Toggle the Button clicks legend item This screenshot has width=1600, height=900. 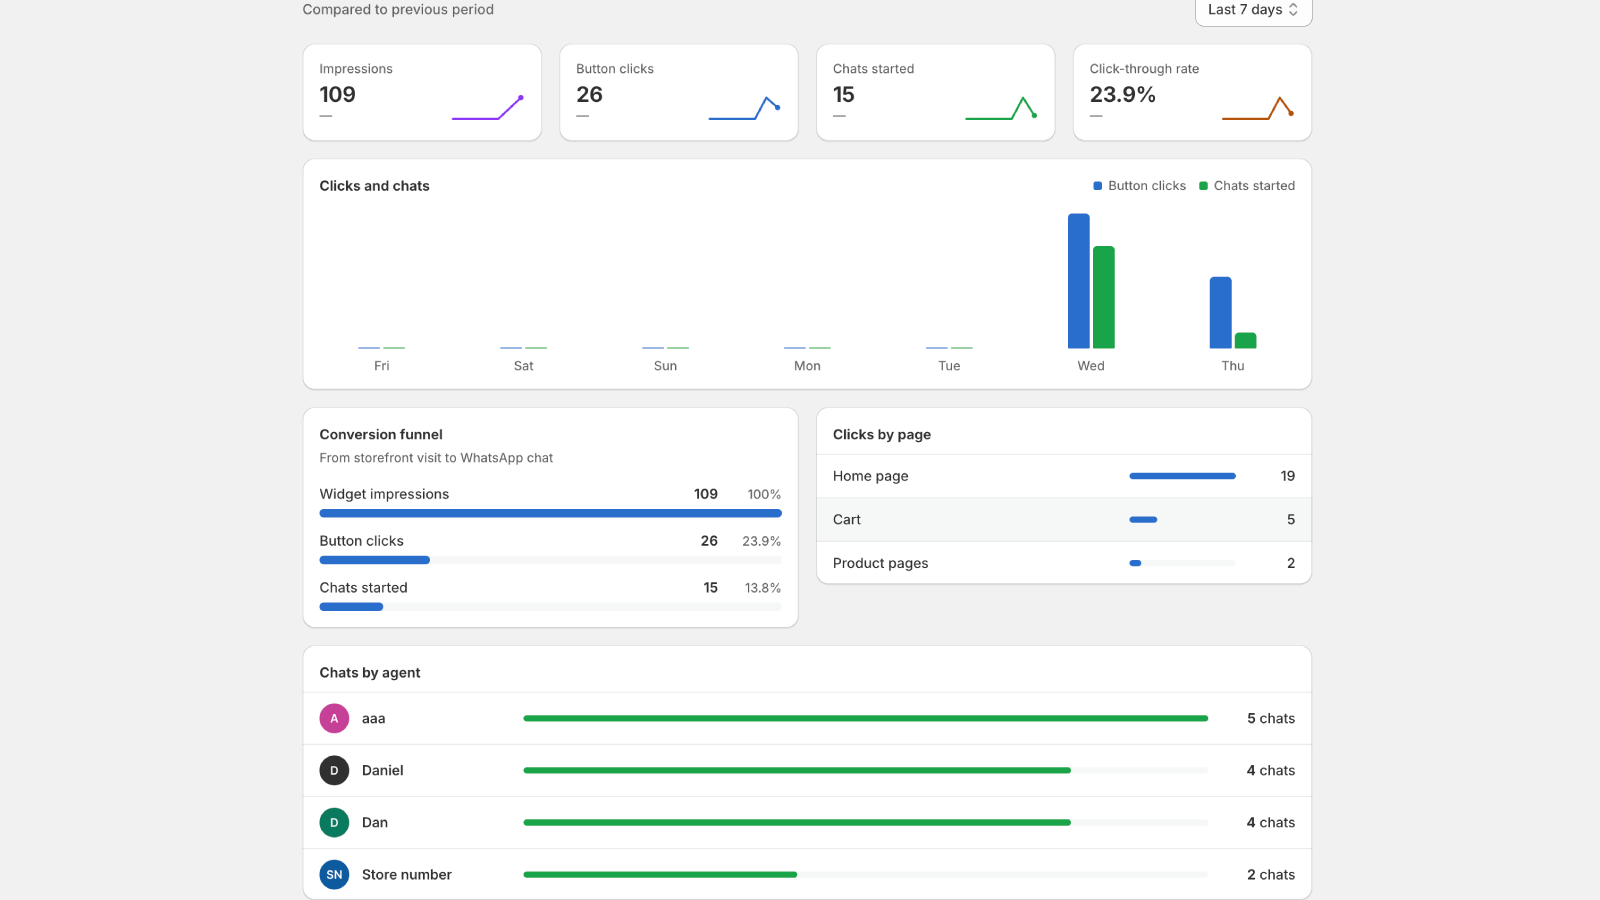point(1140,186)
